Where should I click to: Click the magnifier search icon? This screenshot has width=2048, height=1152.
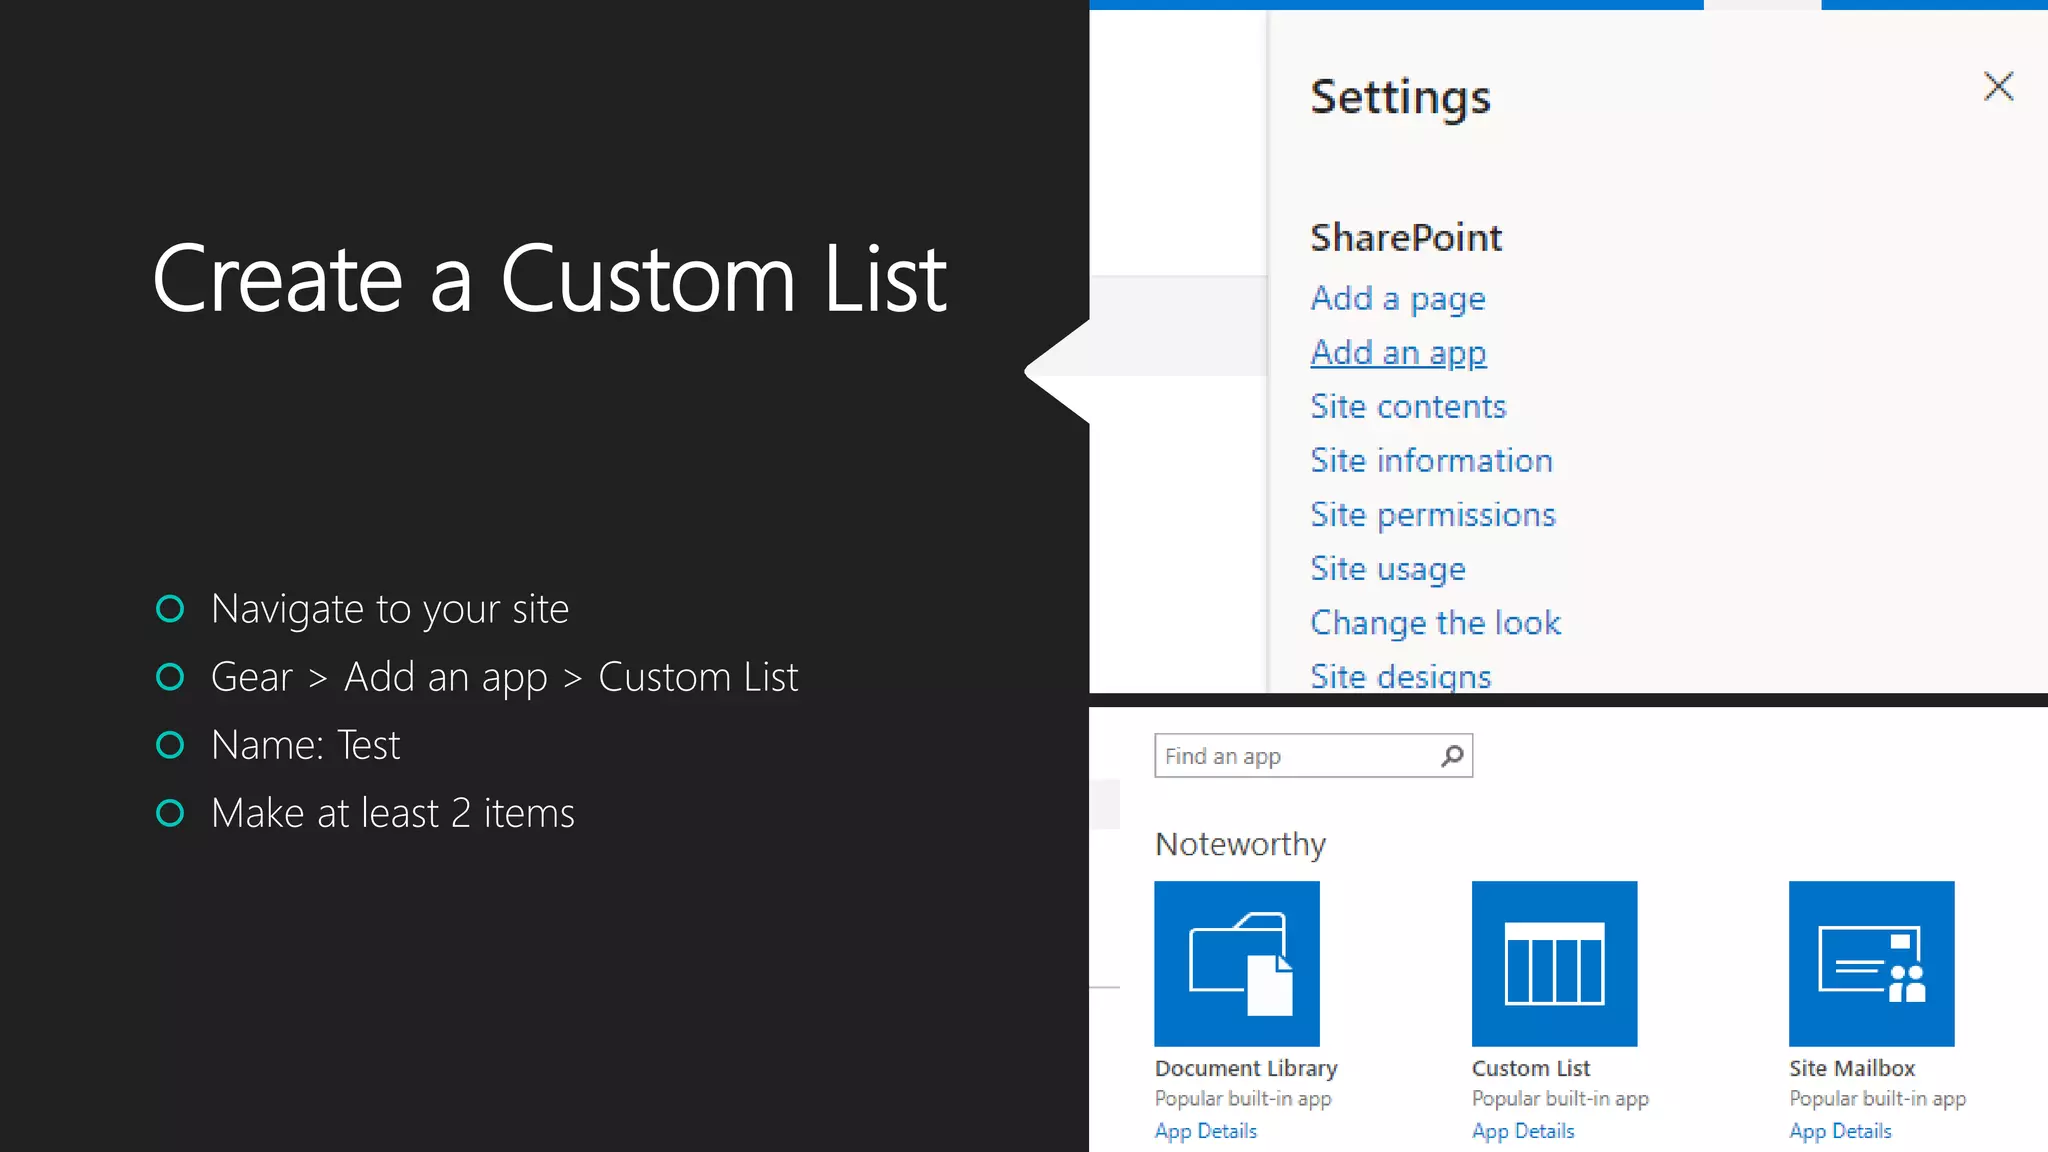(x=1453, y=756)
